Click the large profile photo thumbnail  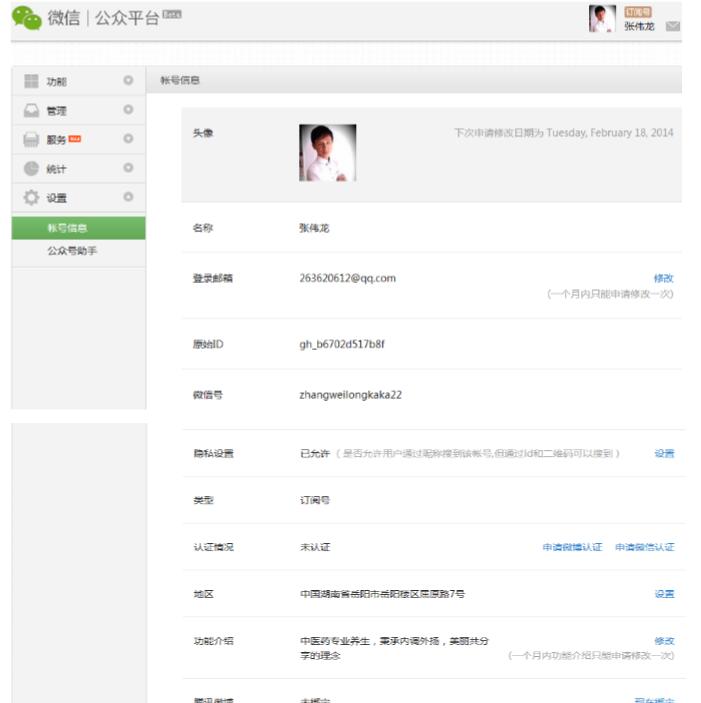[327, 153]
